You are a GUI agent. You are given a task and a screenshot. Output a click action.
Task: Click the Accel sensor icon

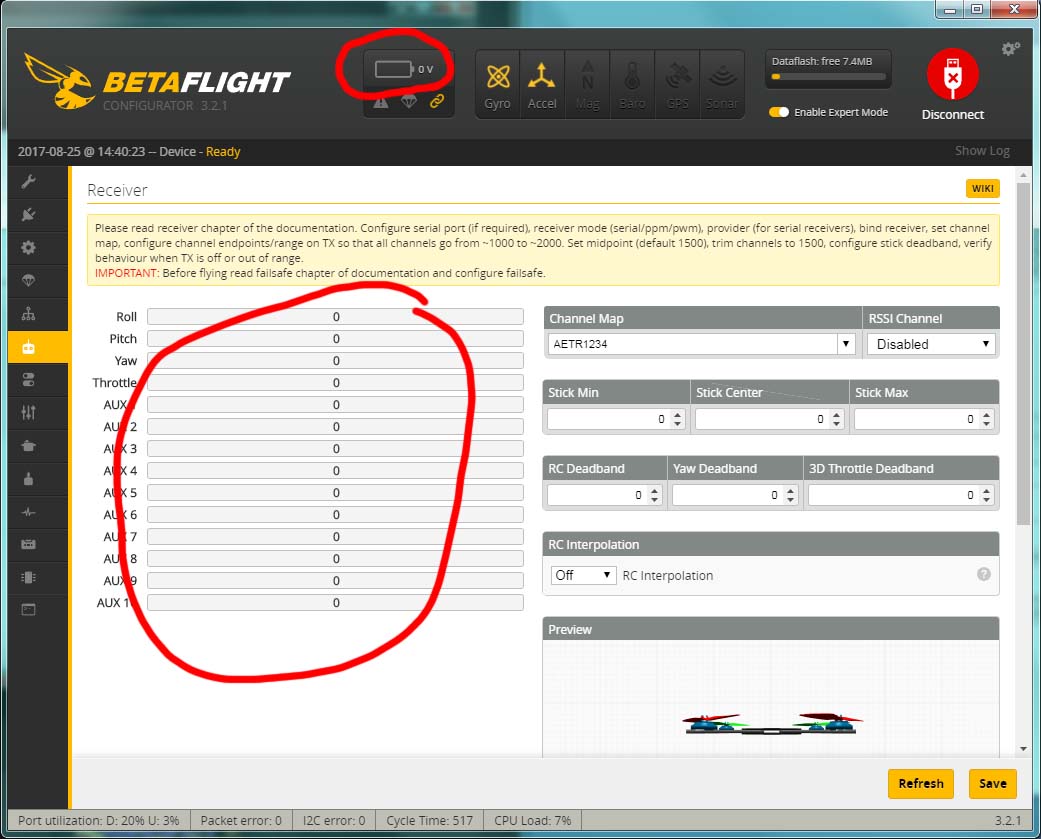(542, 84)
